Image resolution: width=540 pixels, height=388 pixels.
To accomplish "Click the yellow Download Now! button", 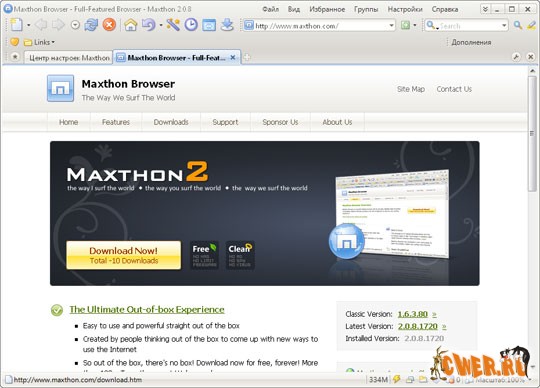I will pyautogui.click(x=124, y=255).
